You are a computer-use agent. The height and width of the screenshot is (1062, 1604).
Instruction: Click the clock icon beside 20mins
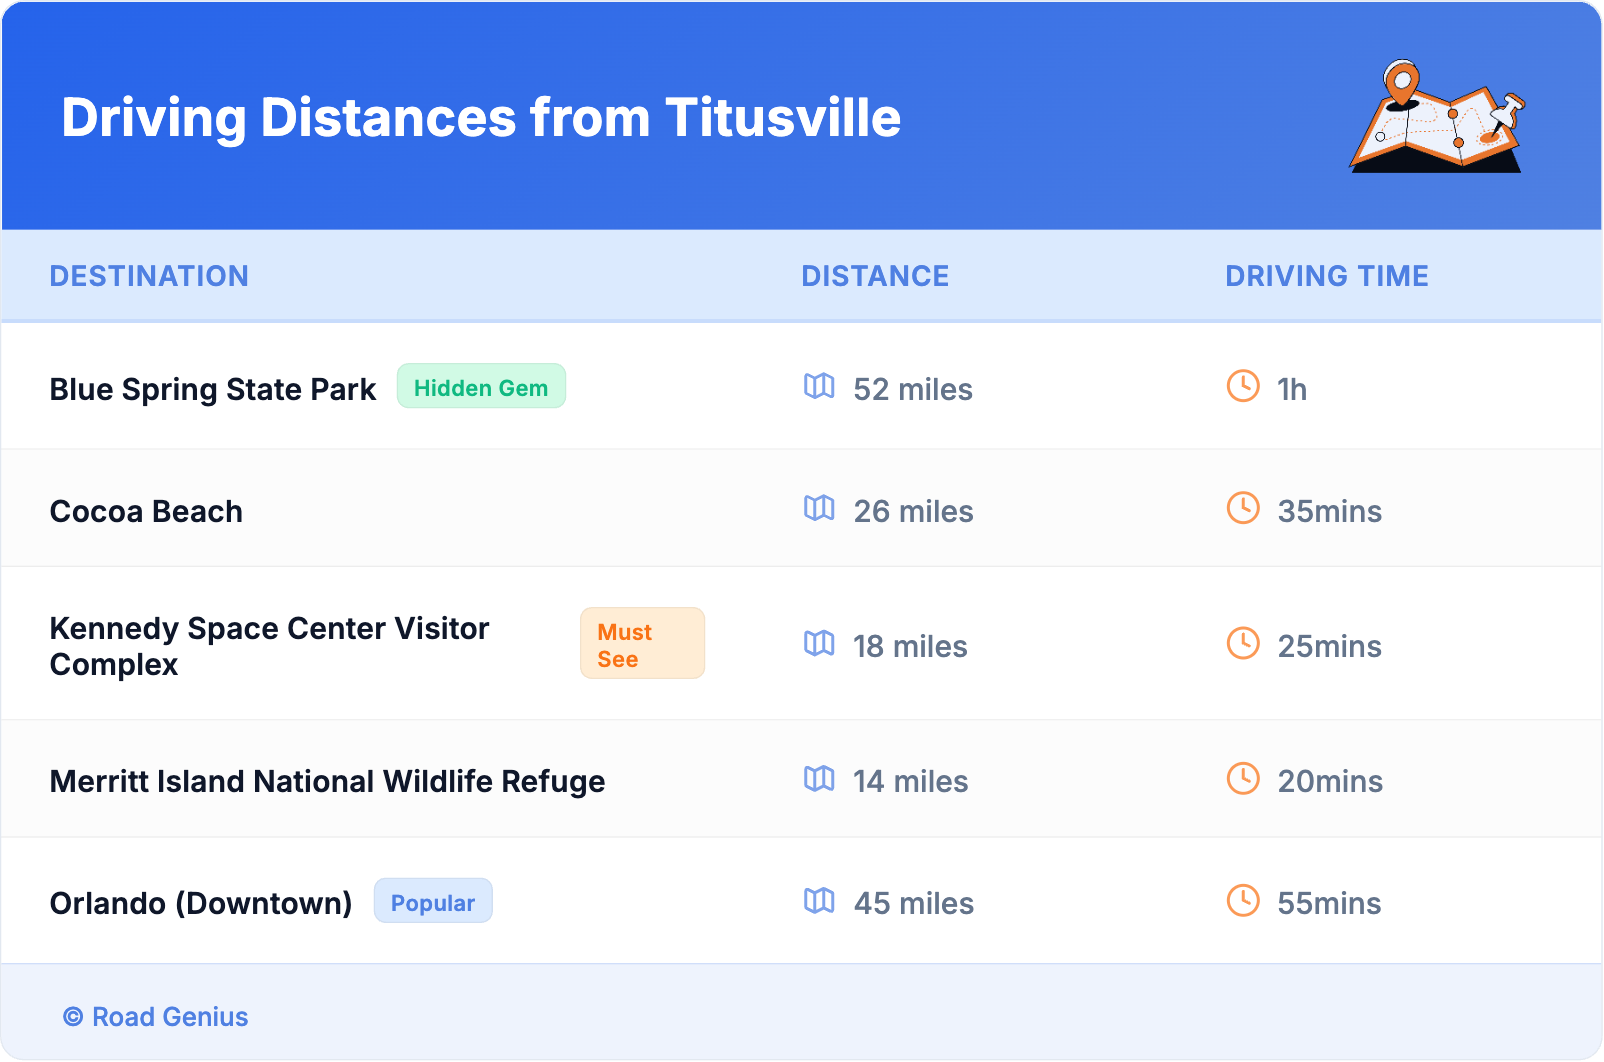tap(1243, 778)
